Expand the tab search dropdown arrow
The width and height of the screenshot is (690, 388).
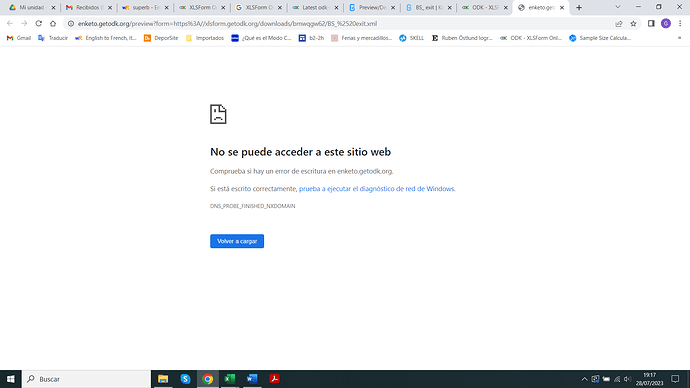[618, 7]
